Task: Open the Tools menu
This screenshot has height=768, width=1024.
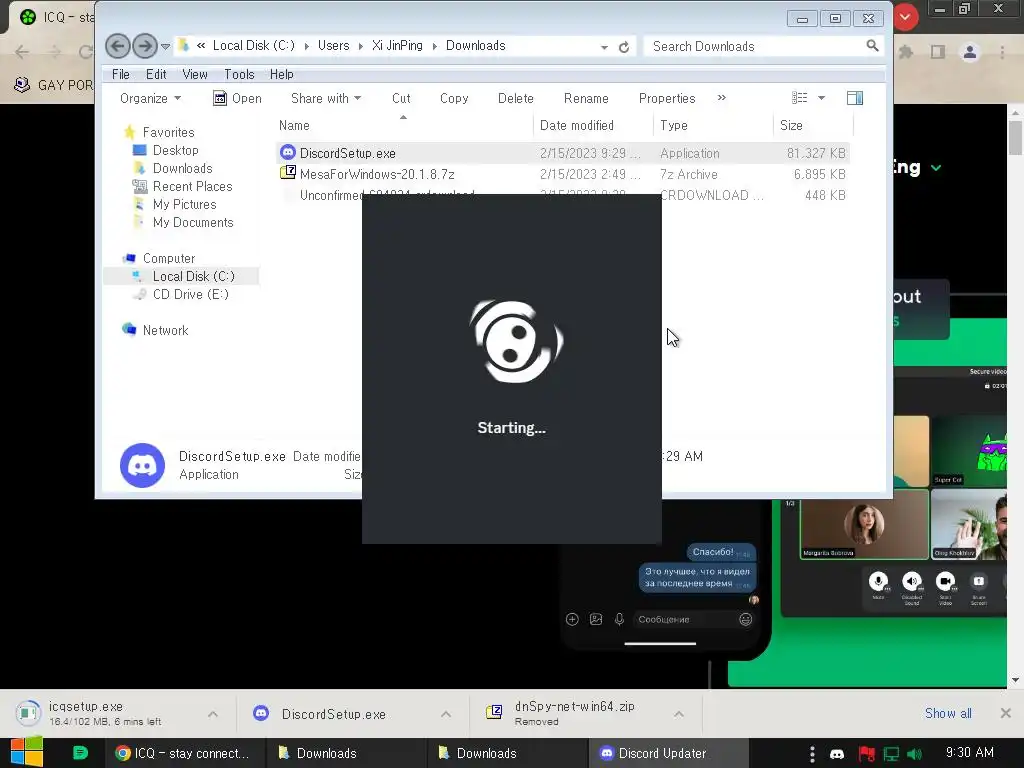Action: pos(239,74)
